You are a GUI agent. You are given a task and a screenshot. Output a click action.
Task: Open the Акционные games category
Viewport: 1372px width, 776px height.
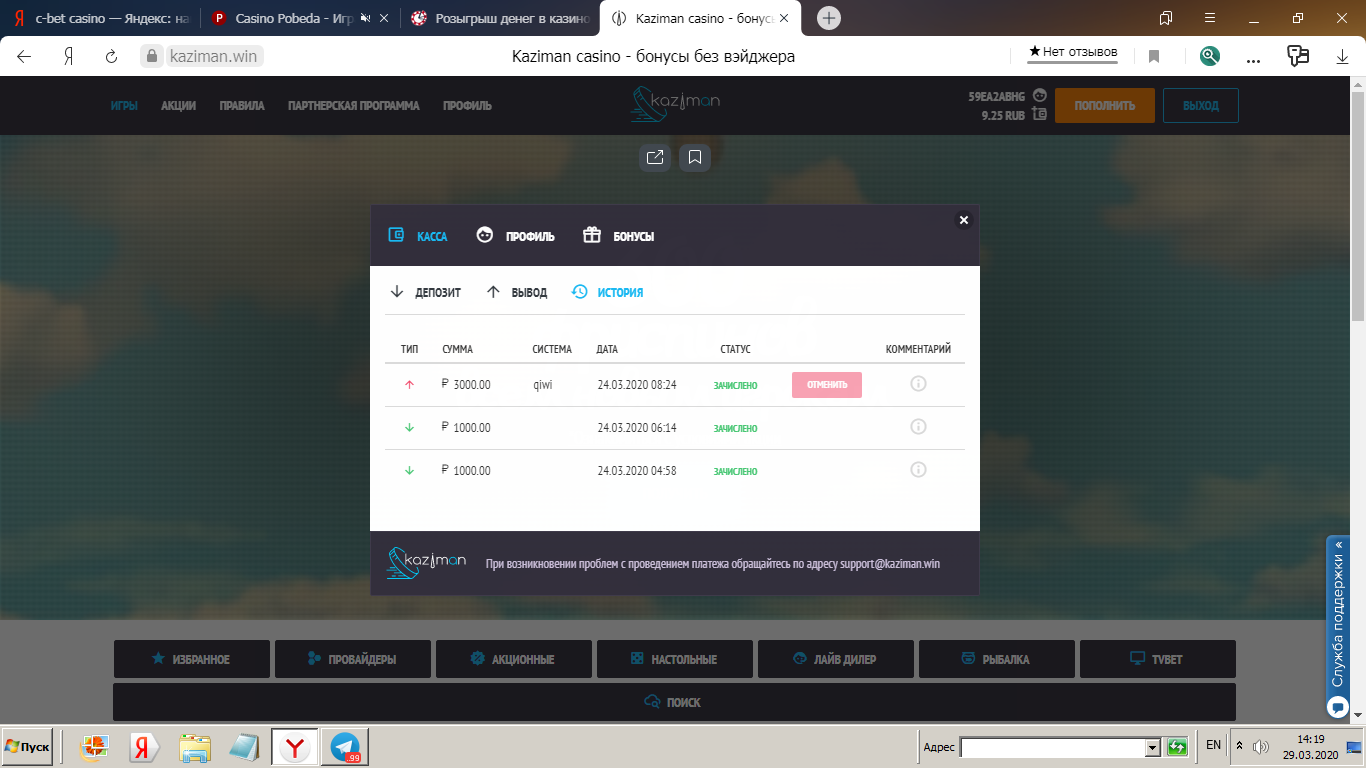pos(514,659)
